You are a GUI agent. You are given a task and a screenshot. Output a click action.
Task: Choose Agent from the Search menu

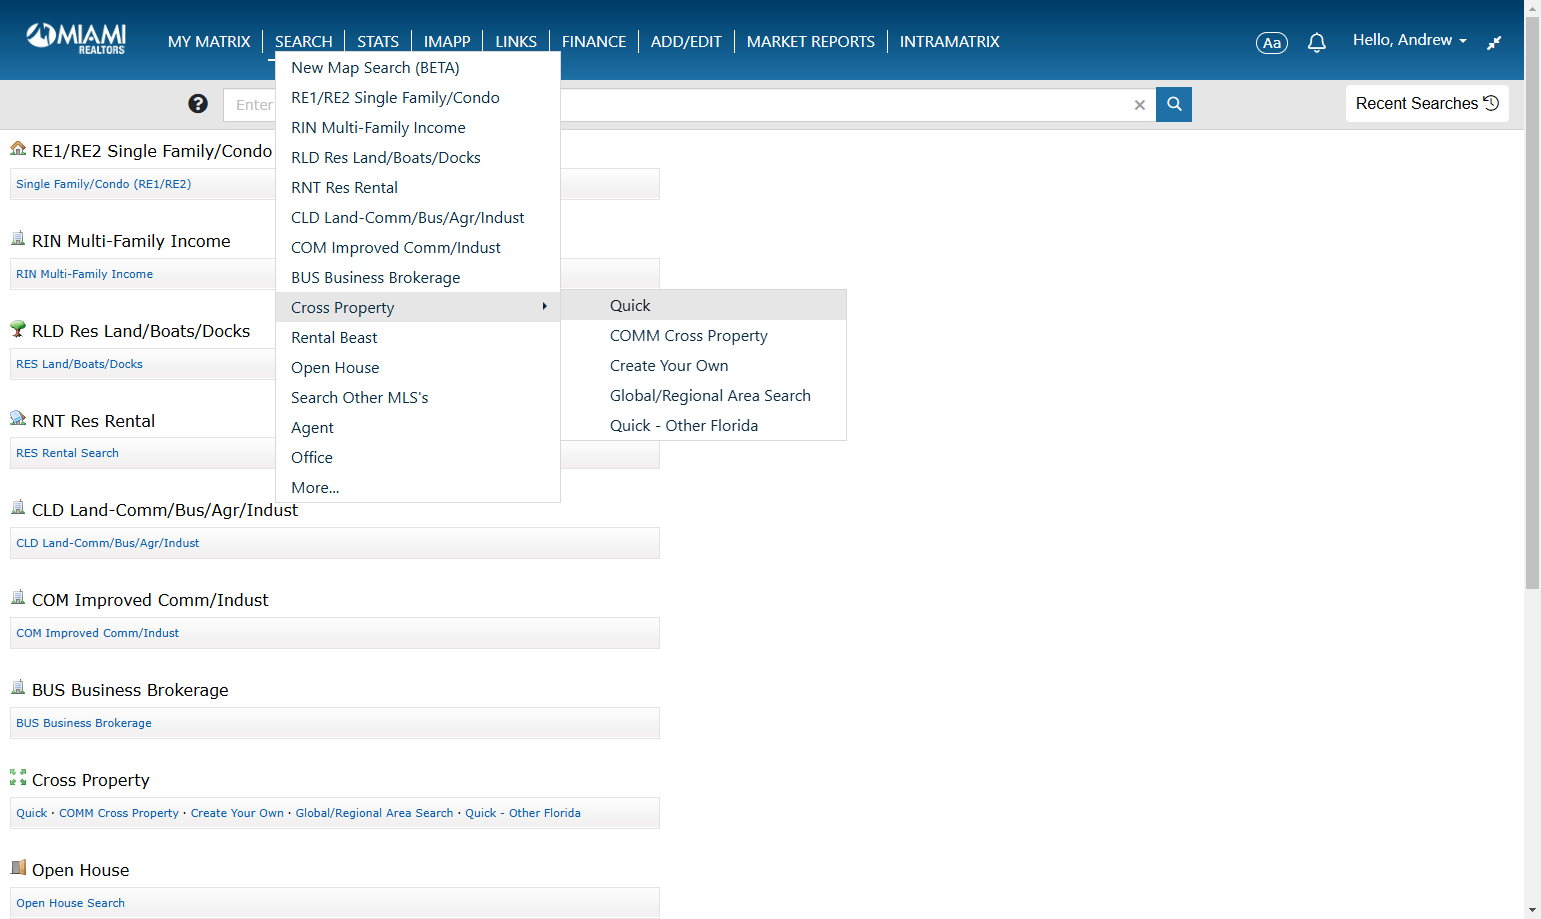[x=417, y=427]
